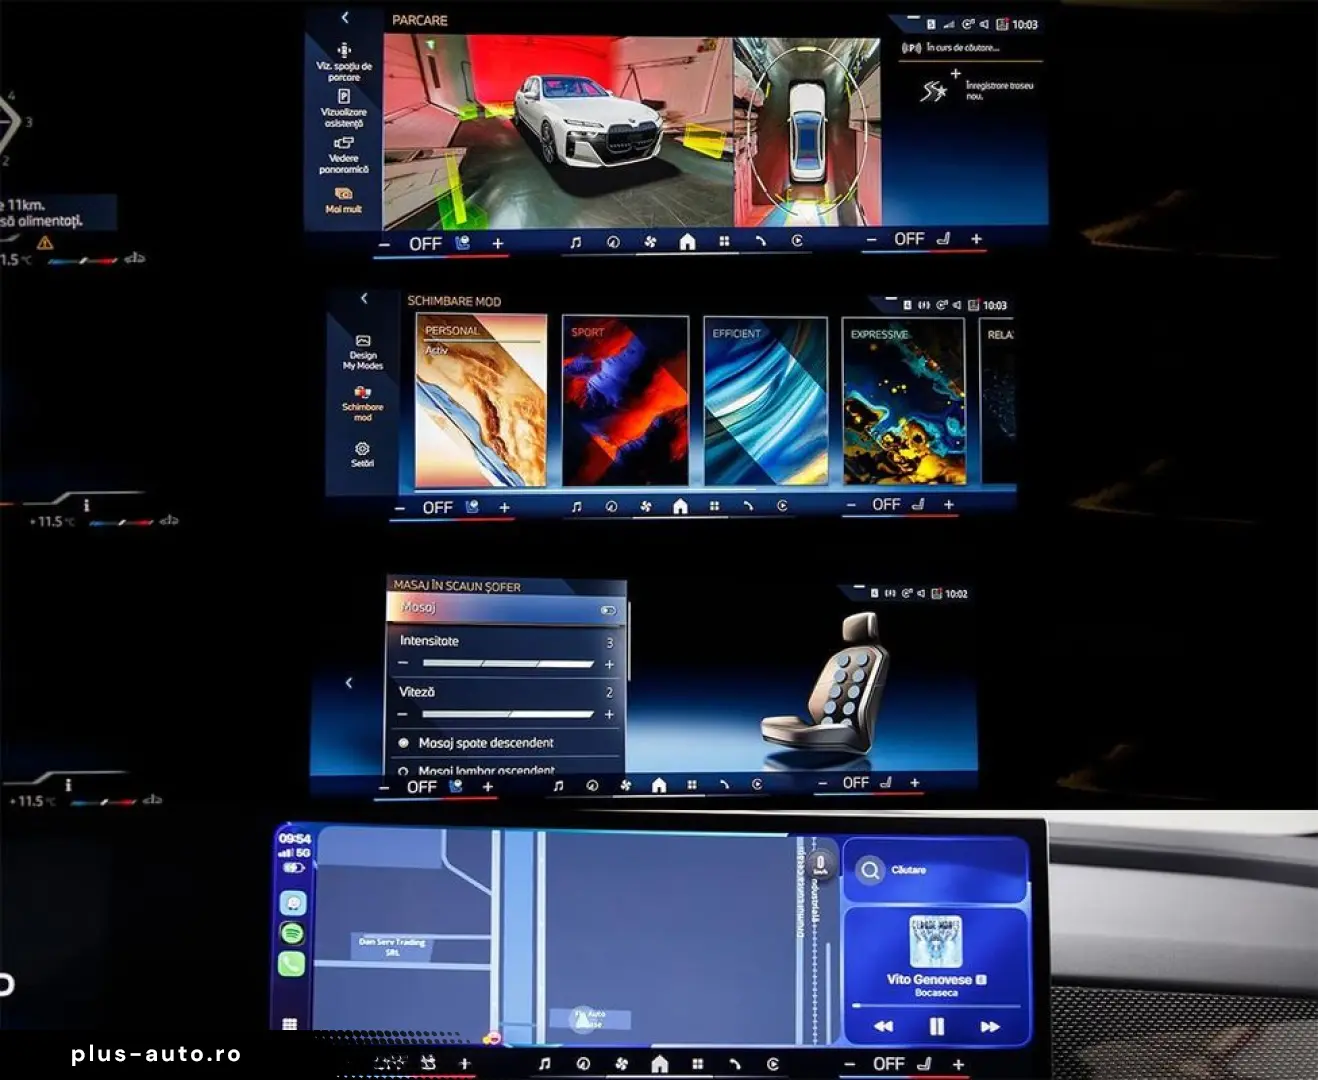Go back using chevron on Schimbare Mod screen
Viewport: 1318px width, 1080px height.
364,298
